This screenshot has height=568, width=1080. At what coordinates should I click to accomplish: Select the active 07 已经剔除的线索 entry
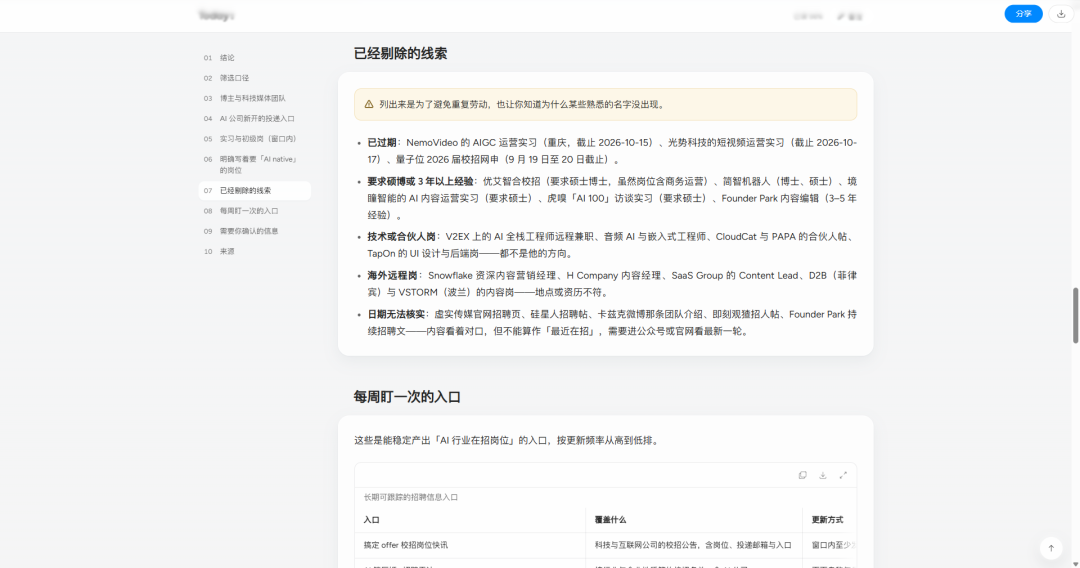pyautogui.click(x=254, y=191)
